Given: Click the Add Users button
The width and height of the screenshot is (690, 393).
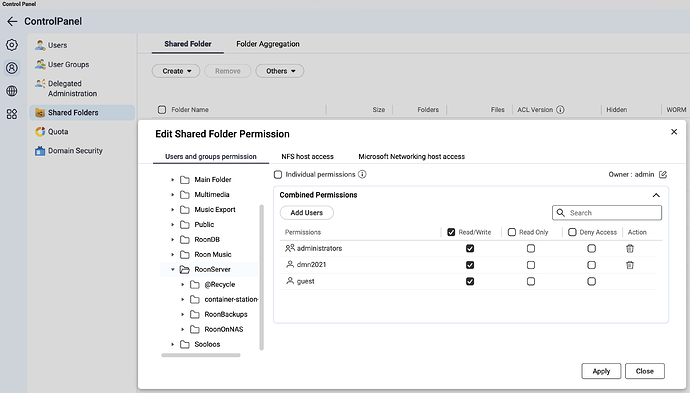Looking at the screenshot, I should pyautogui.click(x=307, y=213).
